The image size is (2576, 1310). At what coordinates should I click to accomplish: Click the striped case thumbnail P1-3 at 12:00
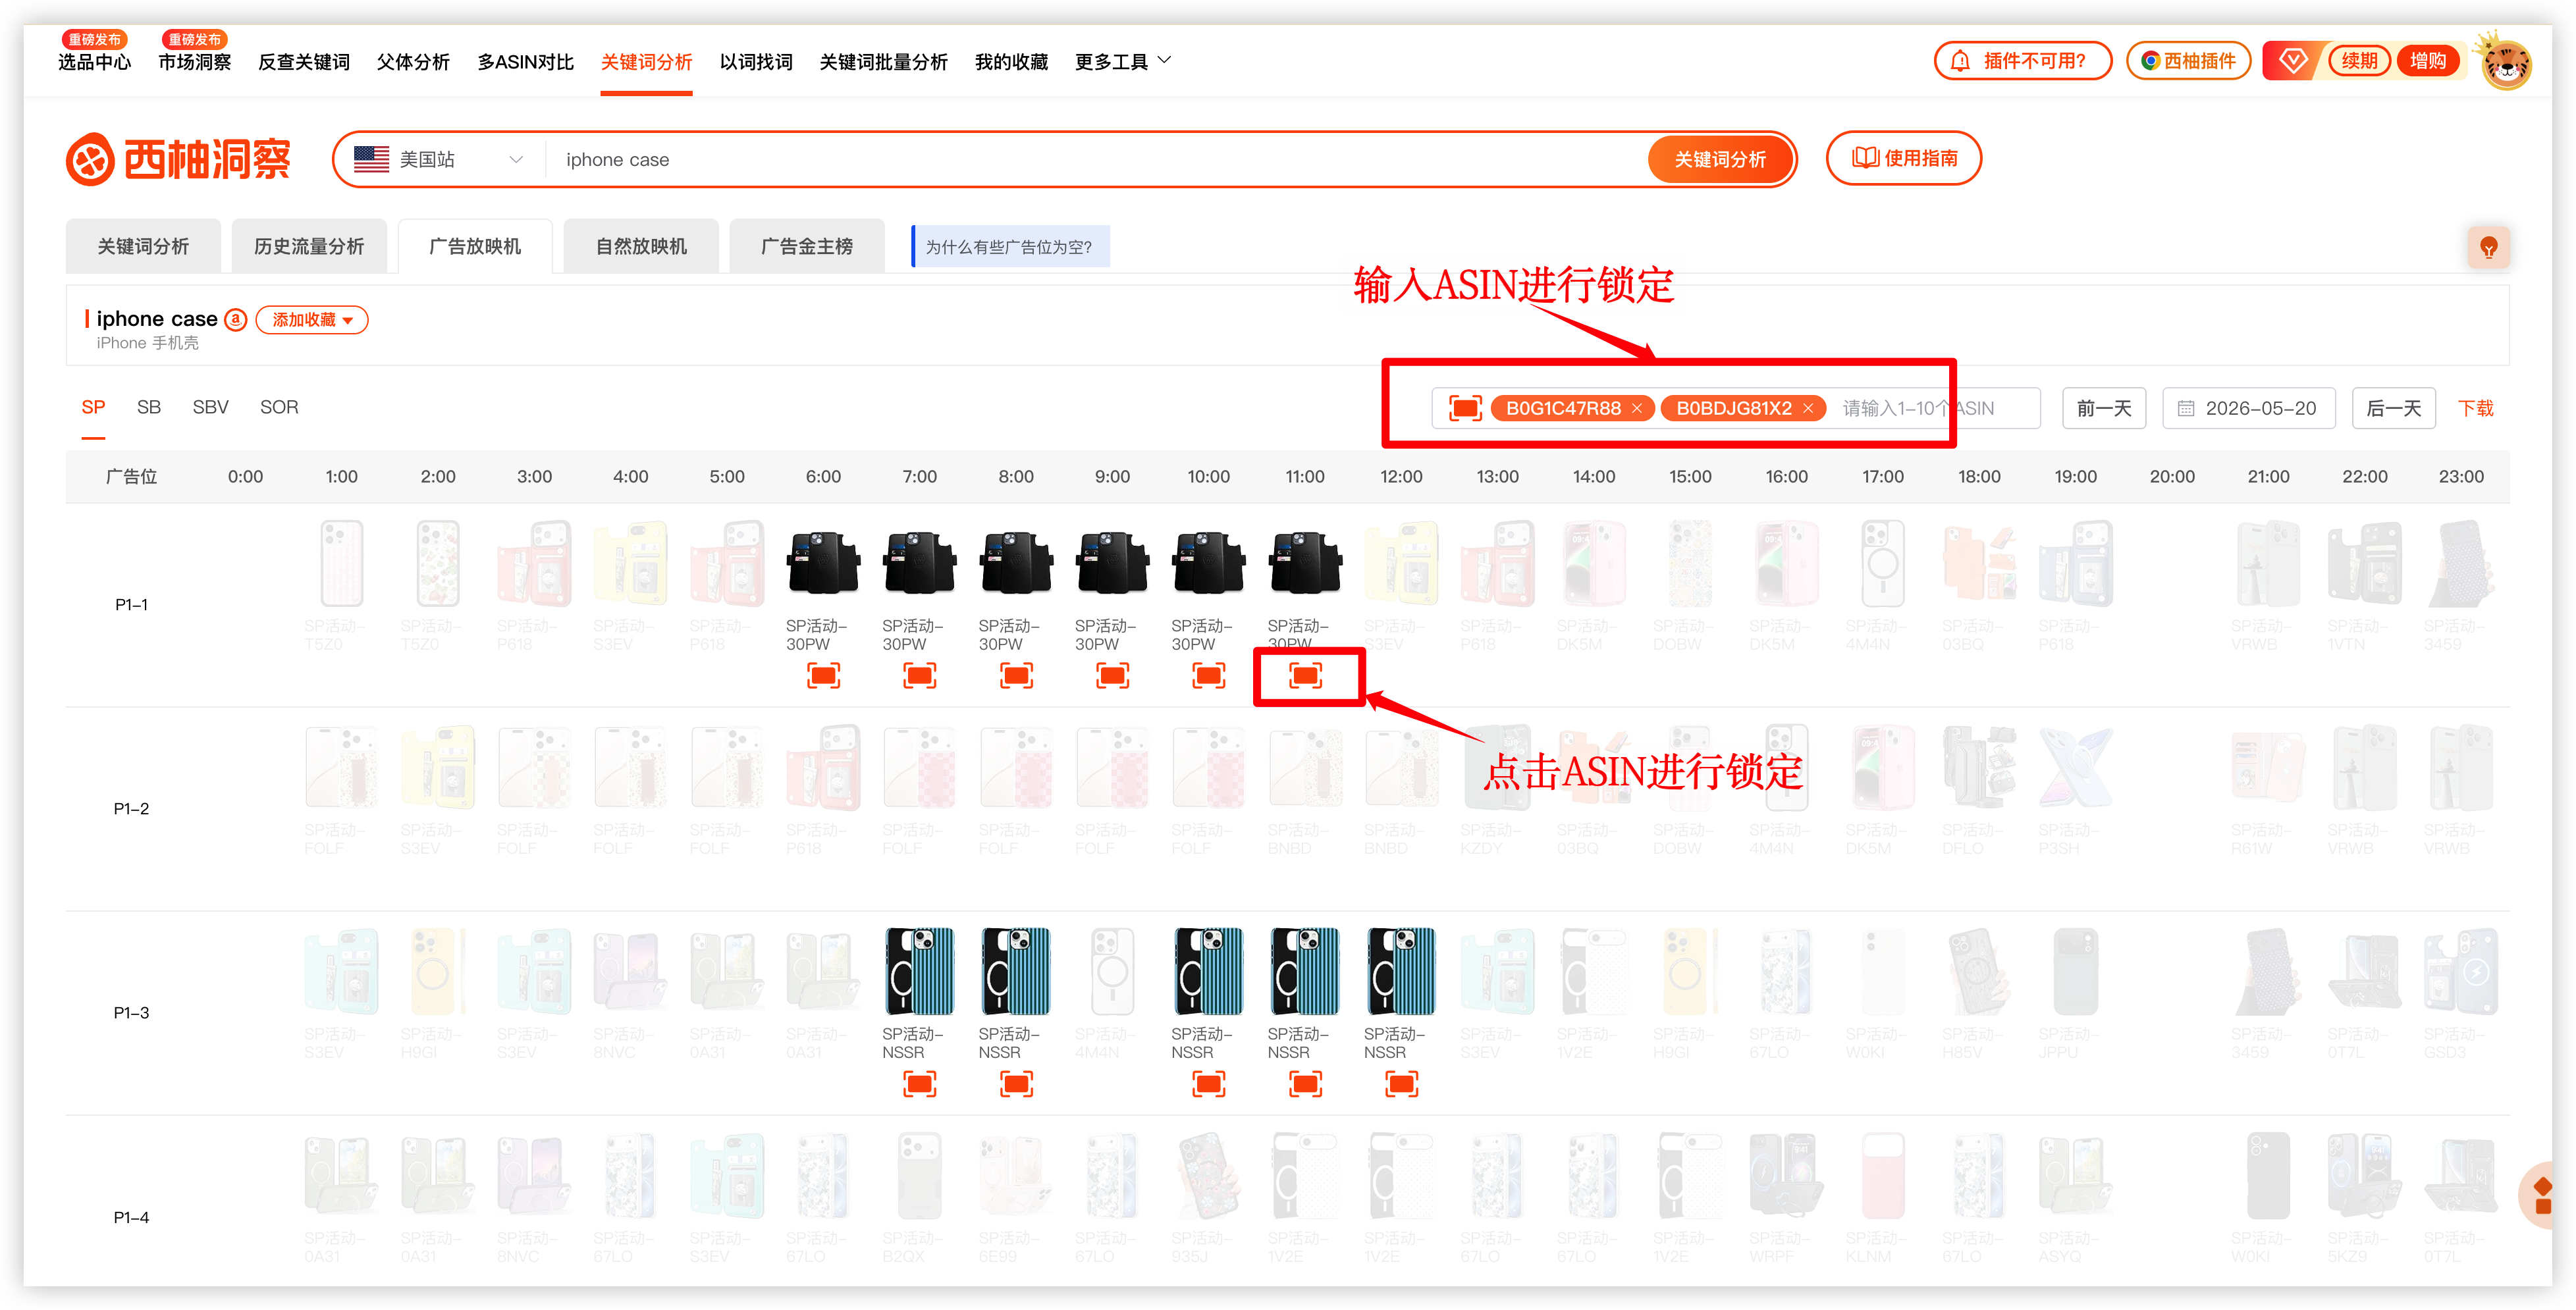[1402, 971]
